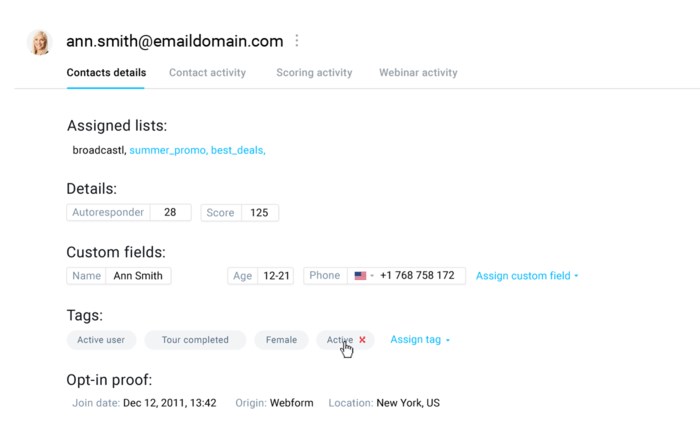Click the Score value 125
700x442 pixels.
[259, 213]
